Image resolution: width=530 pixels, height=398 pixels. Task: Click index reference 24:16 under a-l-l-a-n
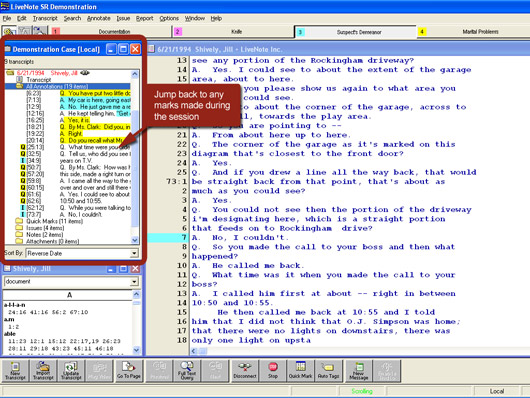[17, 312]
